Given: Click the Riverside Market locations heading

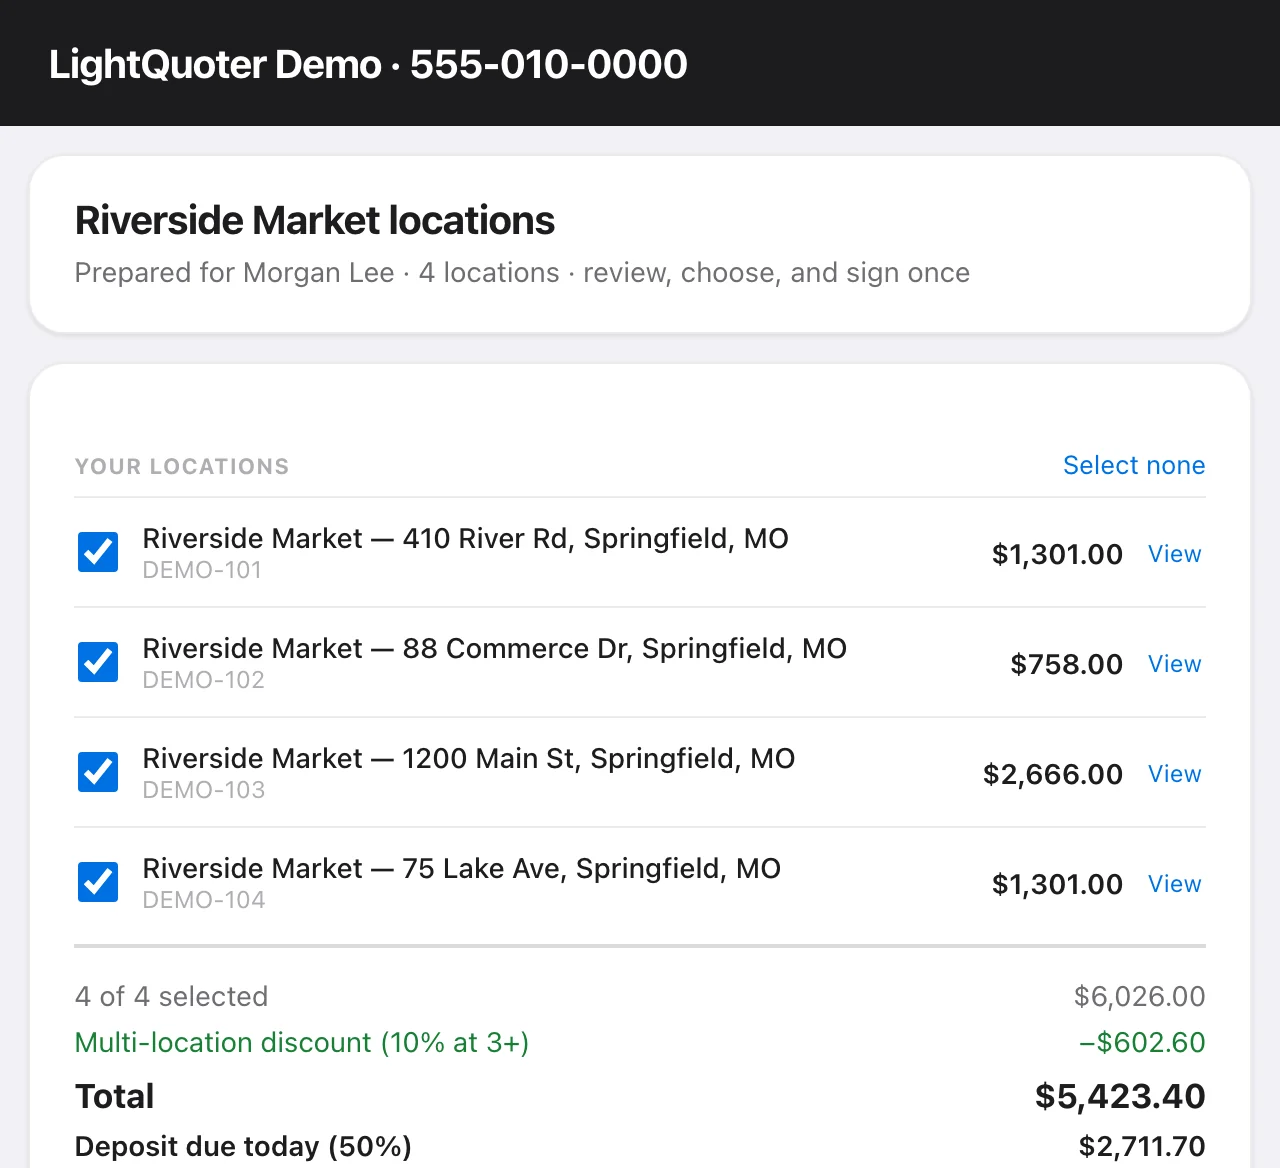Looking at the screenshot, I should pyautogui.click(x=315, y=220).
